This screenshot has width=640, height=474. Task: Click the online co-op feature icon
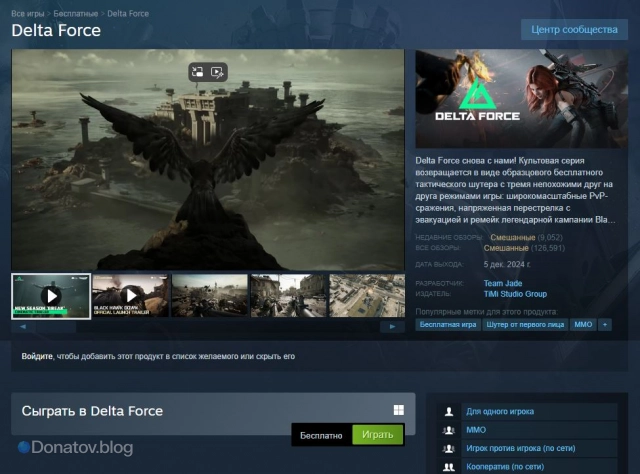(x=449, y=467)
